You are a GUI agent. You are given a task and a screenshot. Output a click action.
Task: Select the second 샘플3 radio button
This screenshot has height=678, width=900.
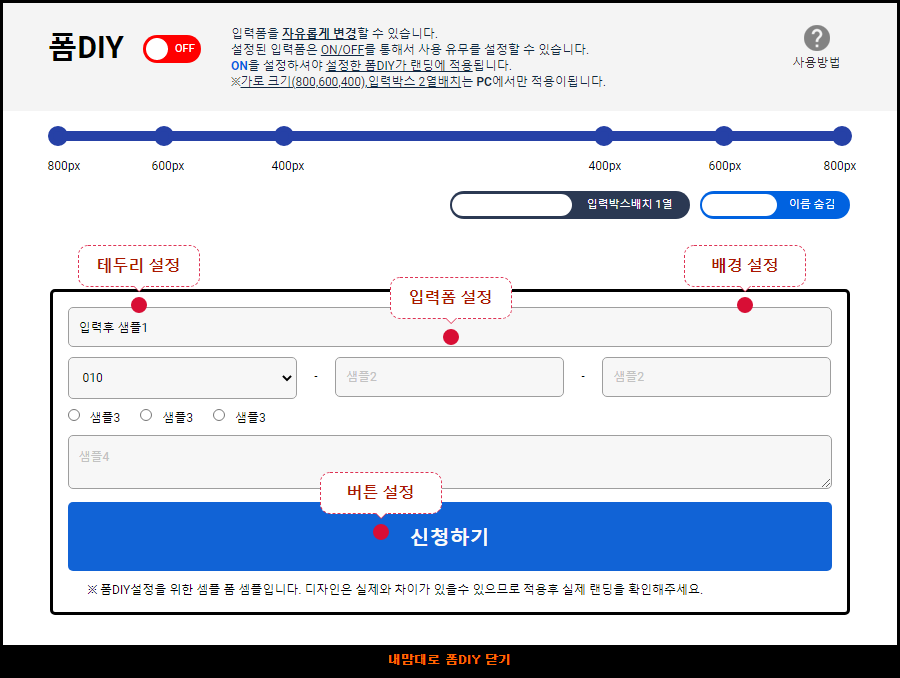coord(146,416)
